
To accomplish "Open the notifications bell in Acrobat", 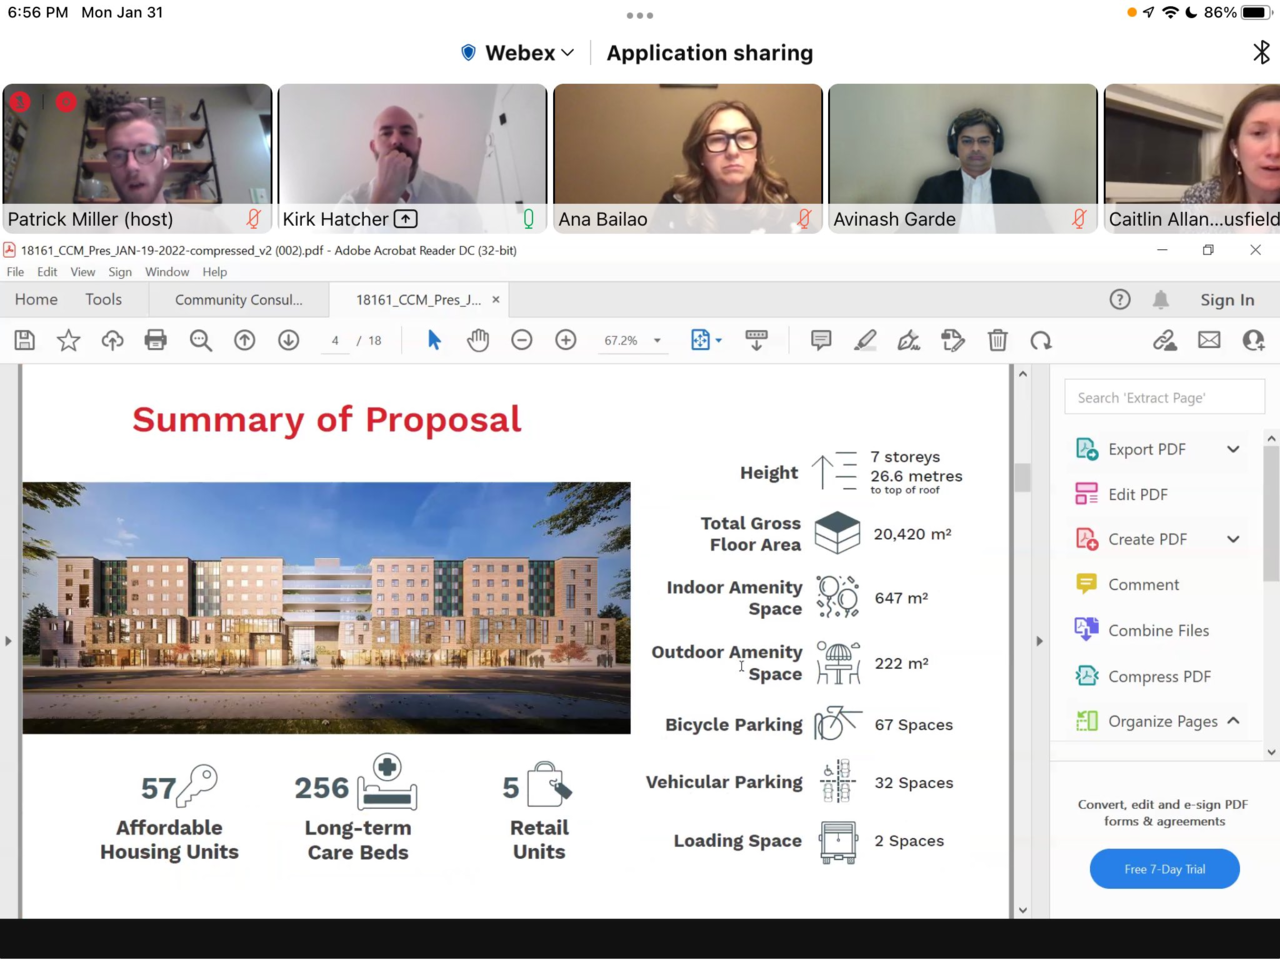I will coord(1161,299).
